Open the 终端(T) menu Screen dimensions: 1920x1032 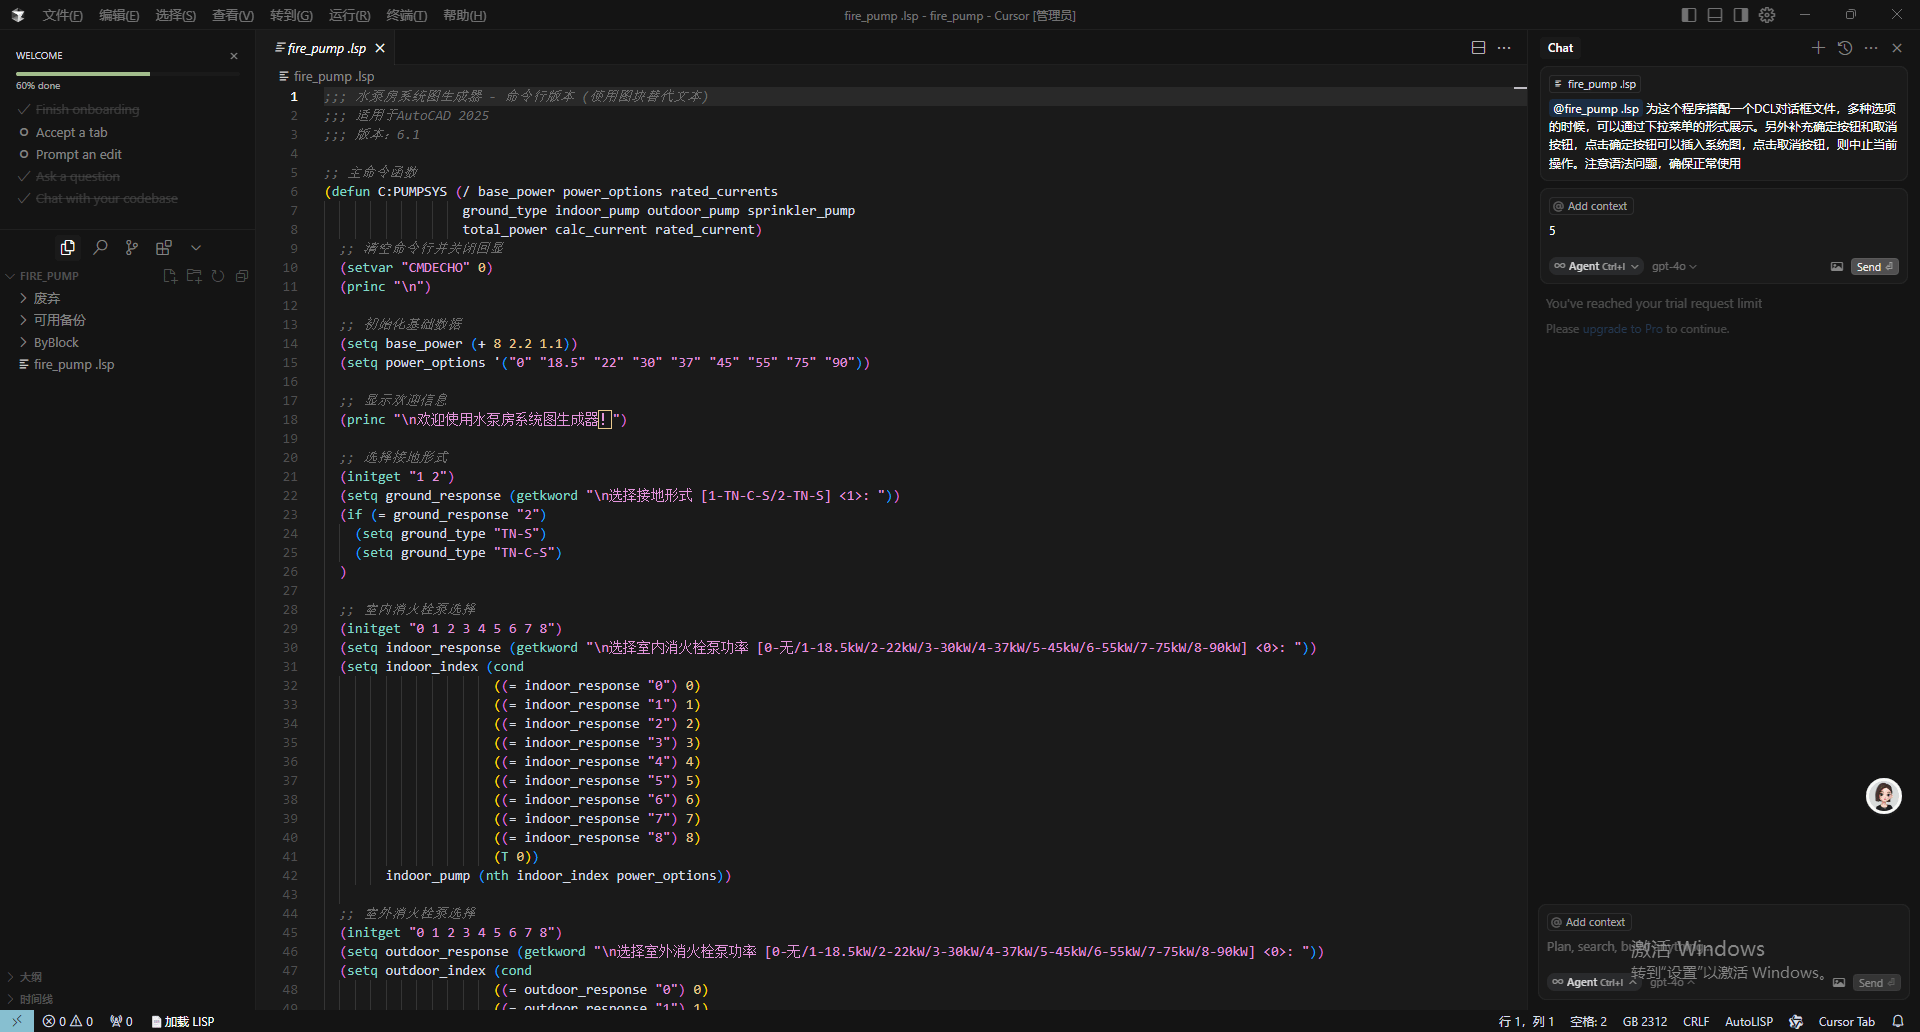[406, 15]
